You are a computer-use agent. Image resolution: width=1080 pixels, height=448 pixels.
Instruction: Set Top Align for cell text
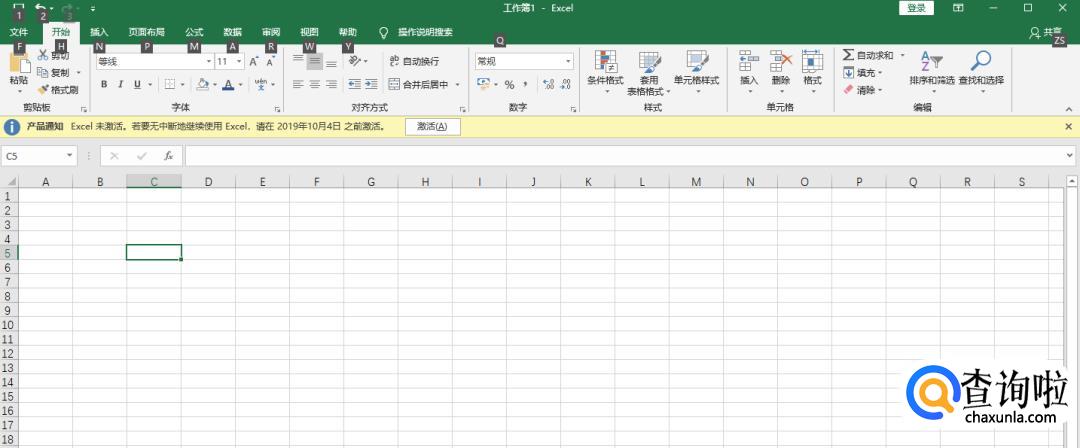click(x=298, y=61)
